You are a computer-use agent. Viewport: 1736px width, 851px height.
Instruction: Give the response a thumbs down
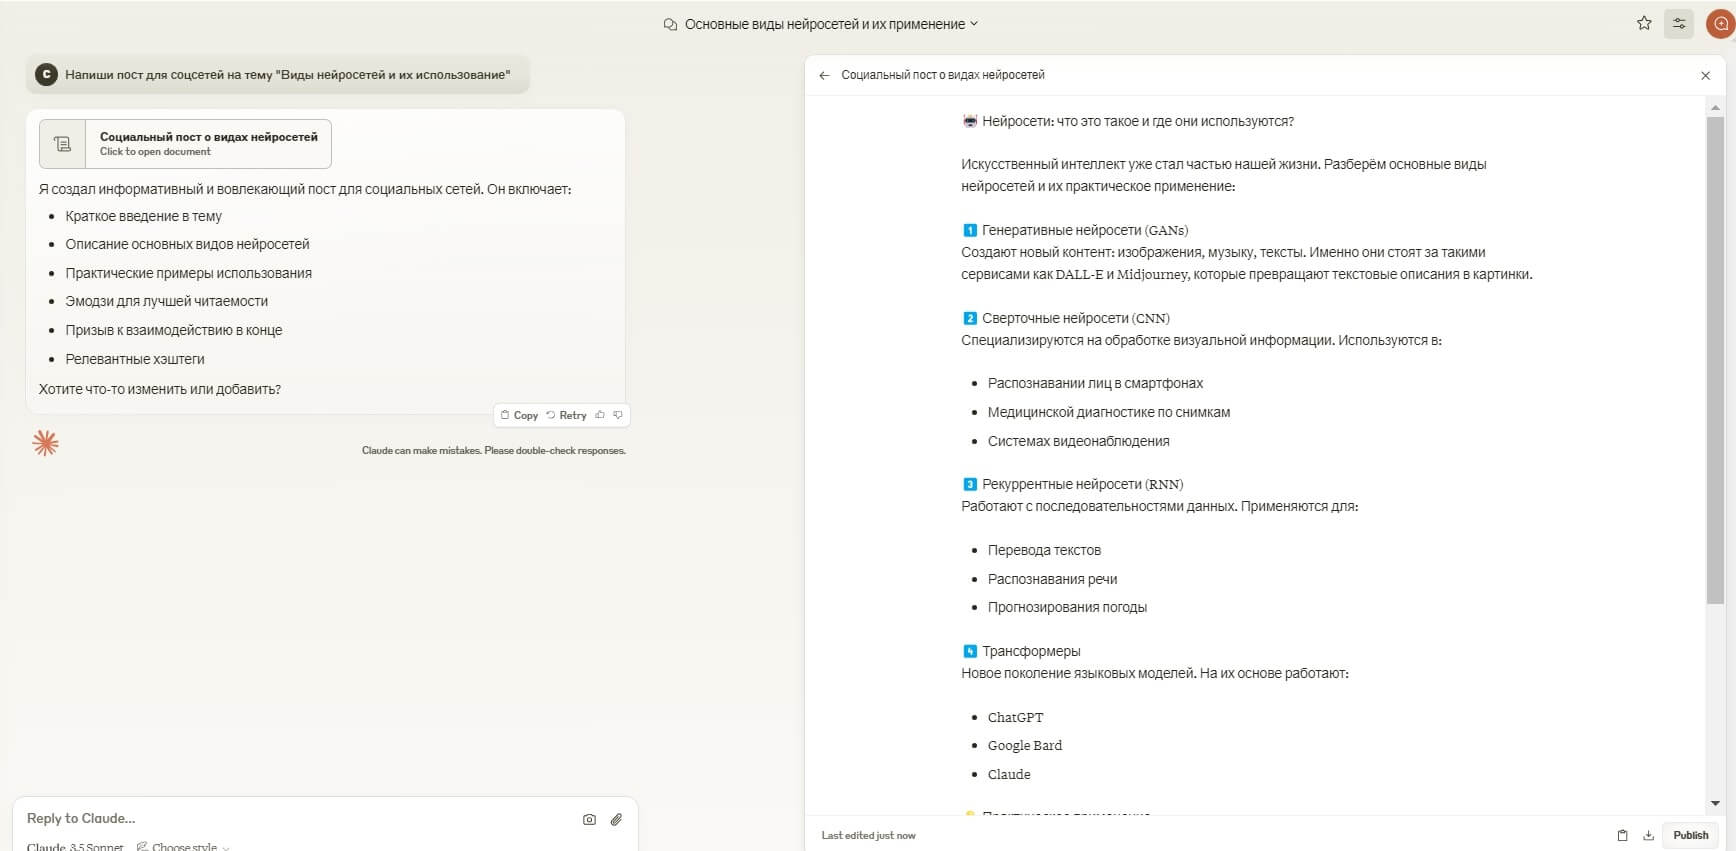coord(618,415)
